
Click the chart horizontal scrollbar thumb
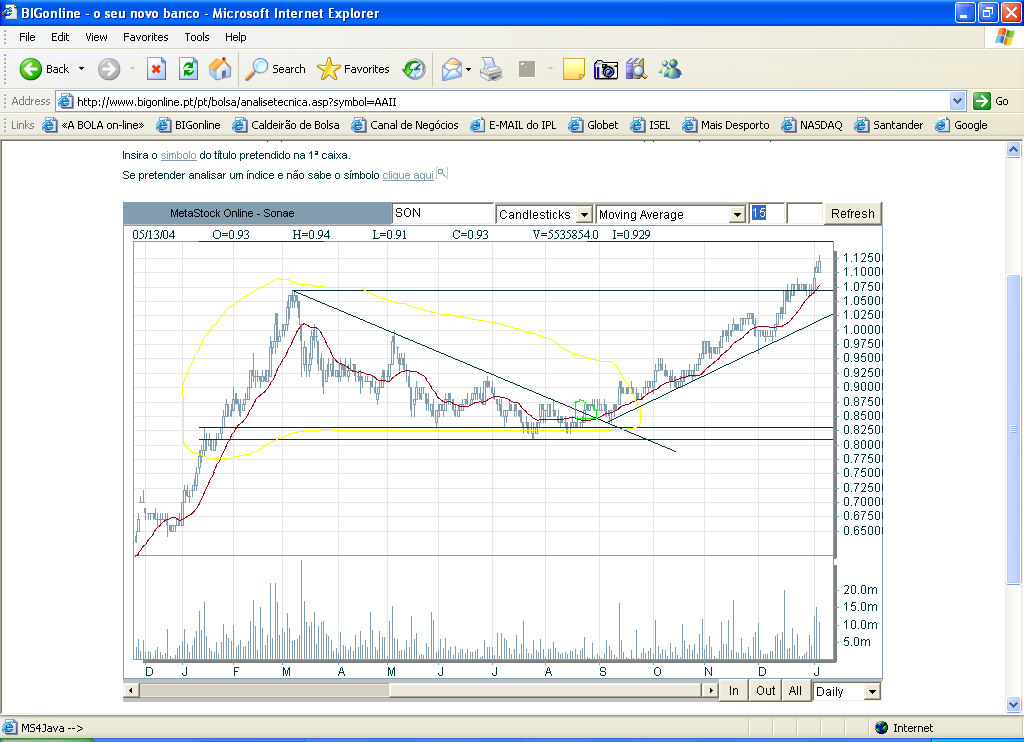tap(262, 690)
